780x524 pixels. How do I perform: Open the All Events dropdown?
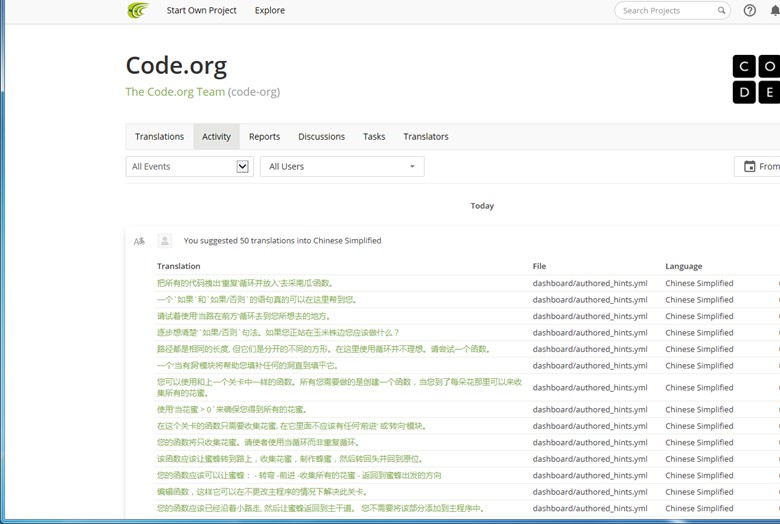[190, 166]
